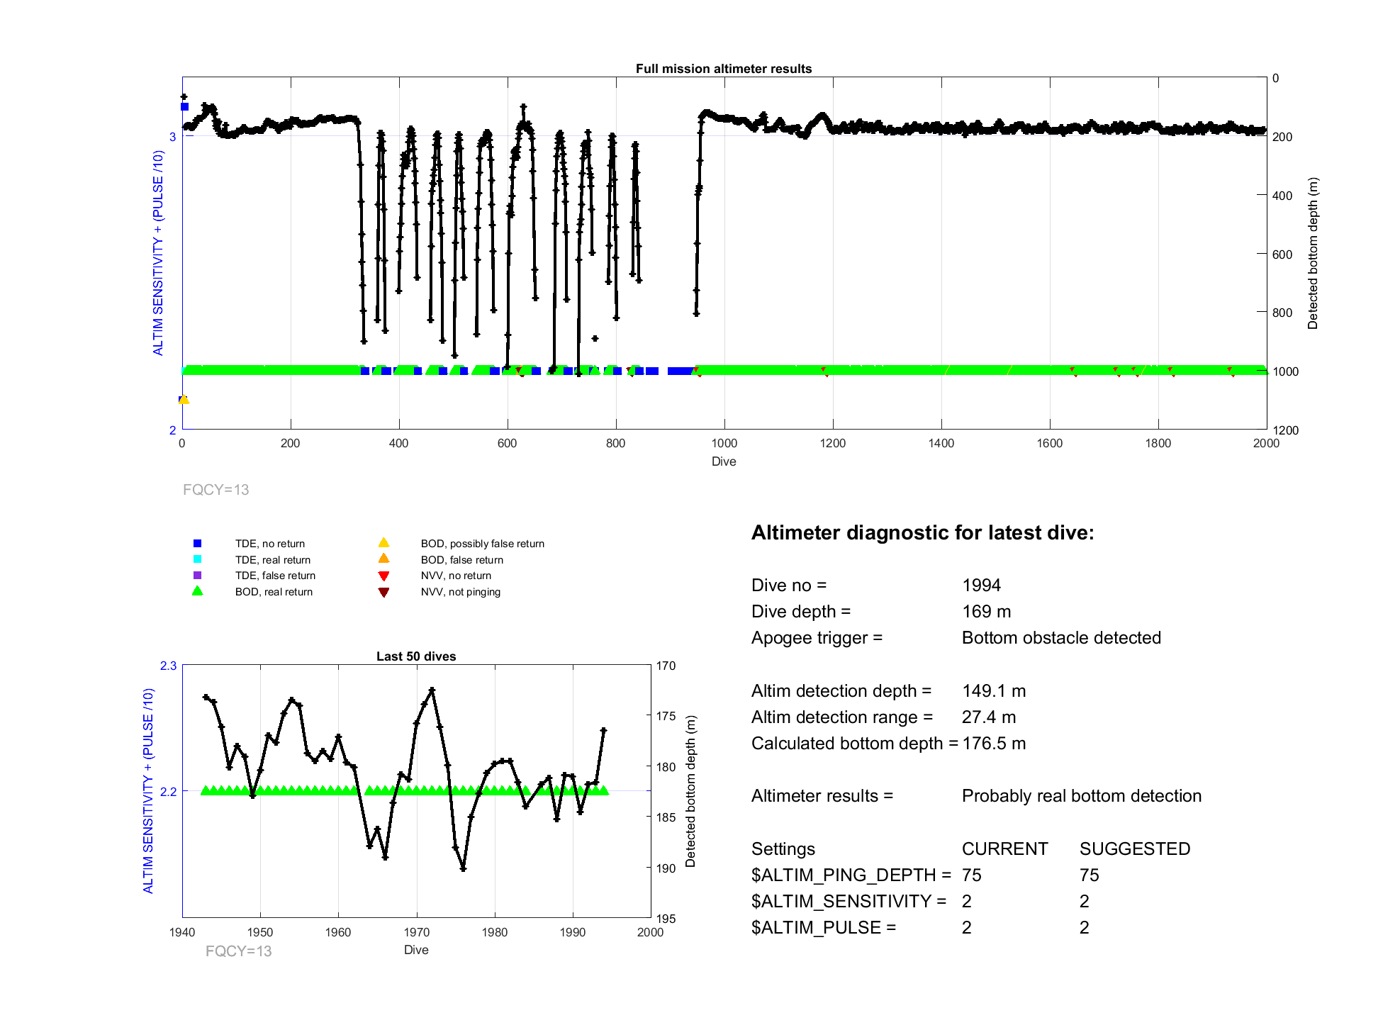
Task: Click the 'FQCY=13' label under the bottom plot
Action: click(x=238, y=951)
